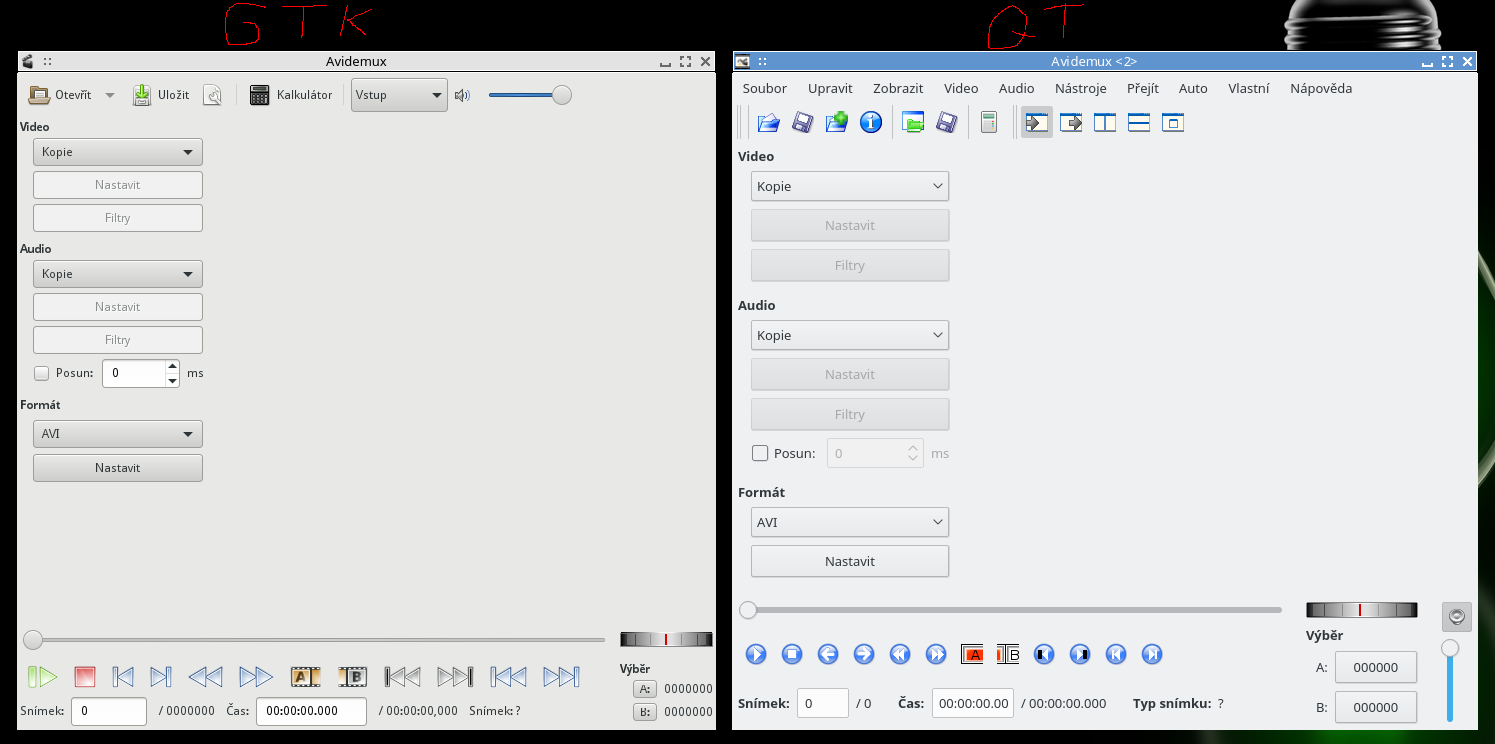Open Nástroje menu
Viewport: 1495px width, 744px height.
click(1081, 88)
